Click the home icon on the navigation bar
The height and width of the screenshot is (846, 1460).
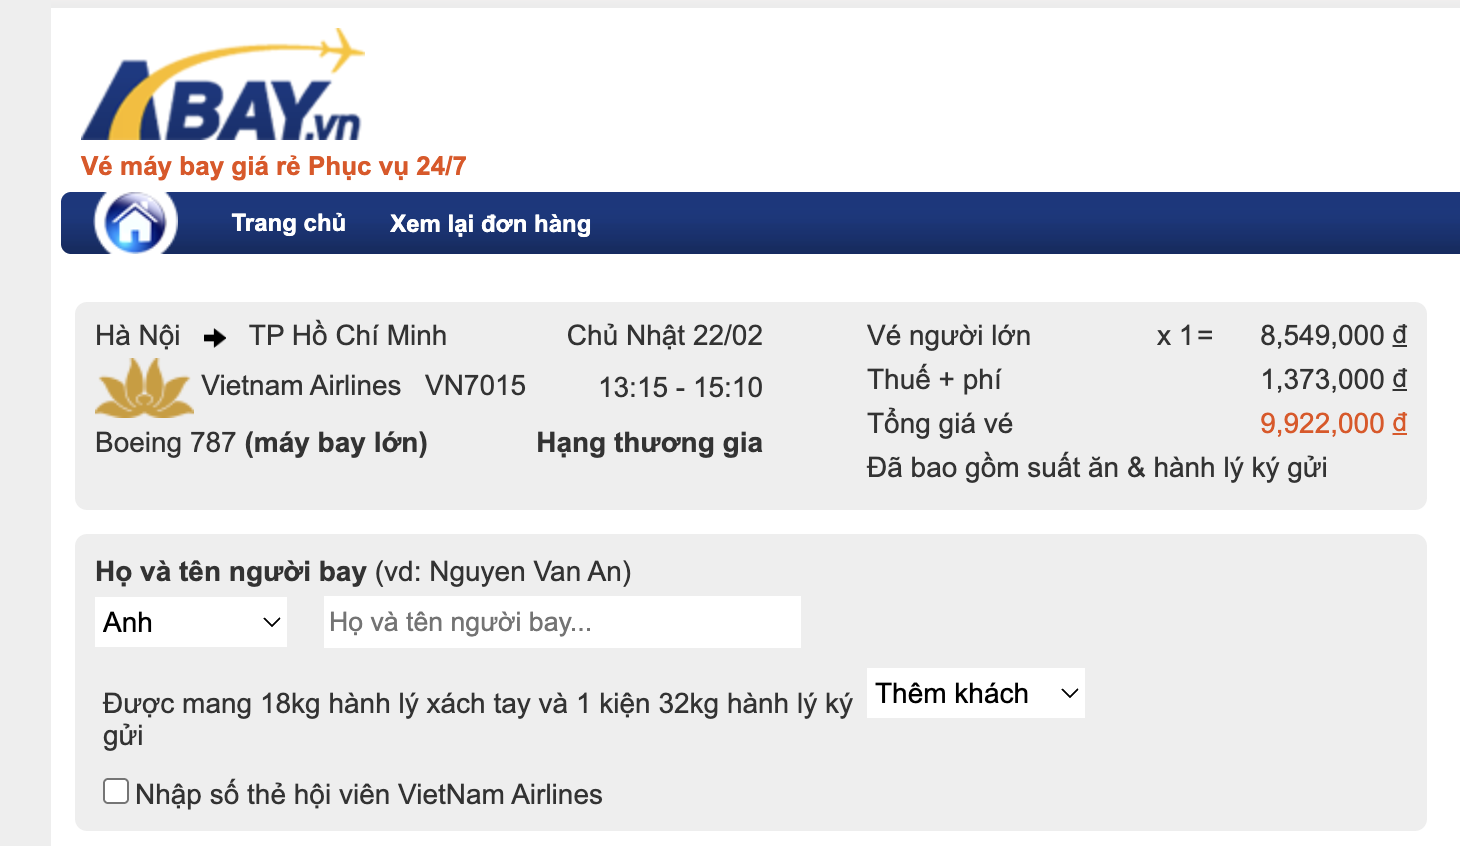pos(131,222)
